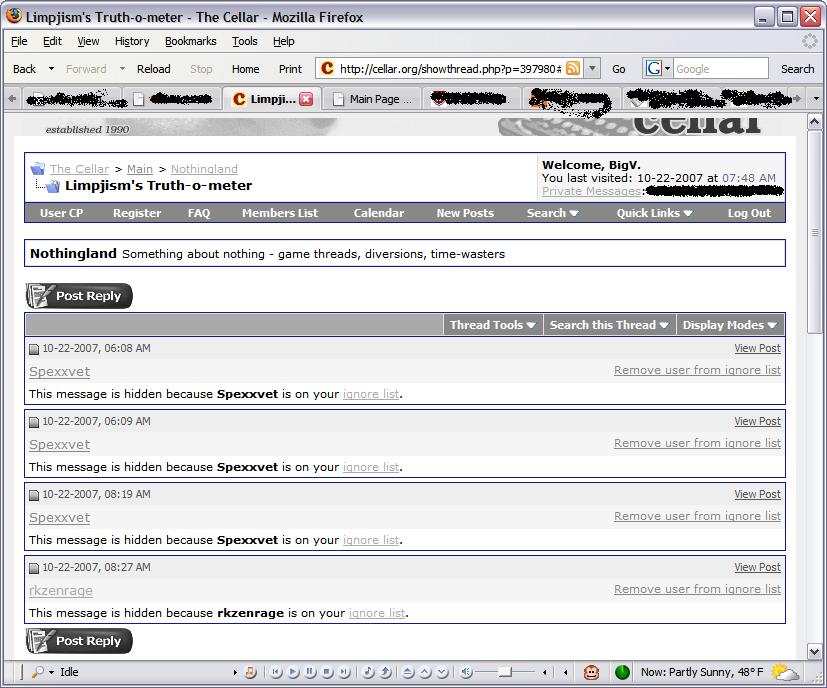Adjust the status bar volume slider

coord(505,672)
